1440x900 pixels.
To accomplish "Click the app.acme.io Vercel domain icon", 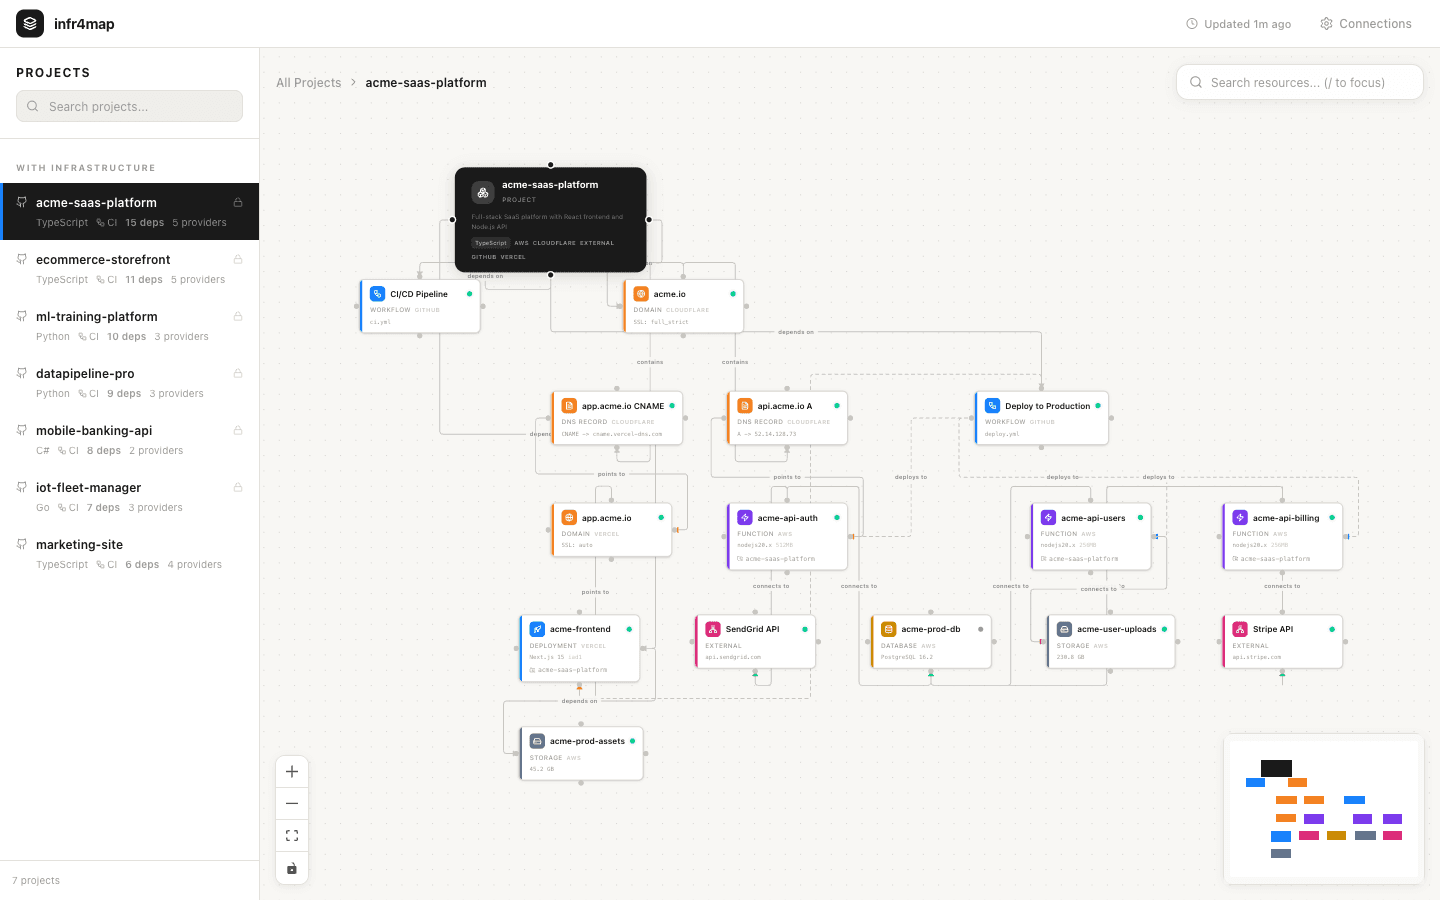I will click(x=569, y=518).
